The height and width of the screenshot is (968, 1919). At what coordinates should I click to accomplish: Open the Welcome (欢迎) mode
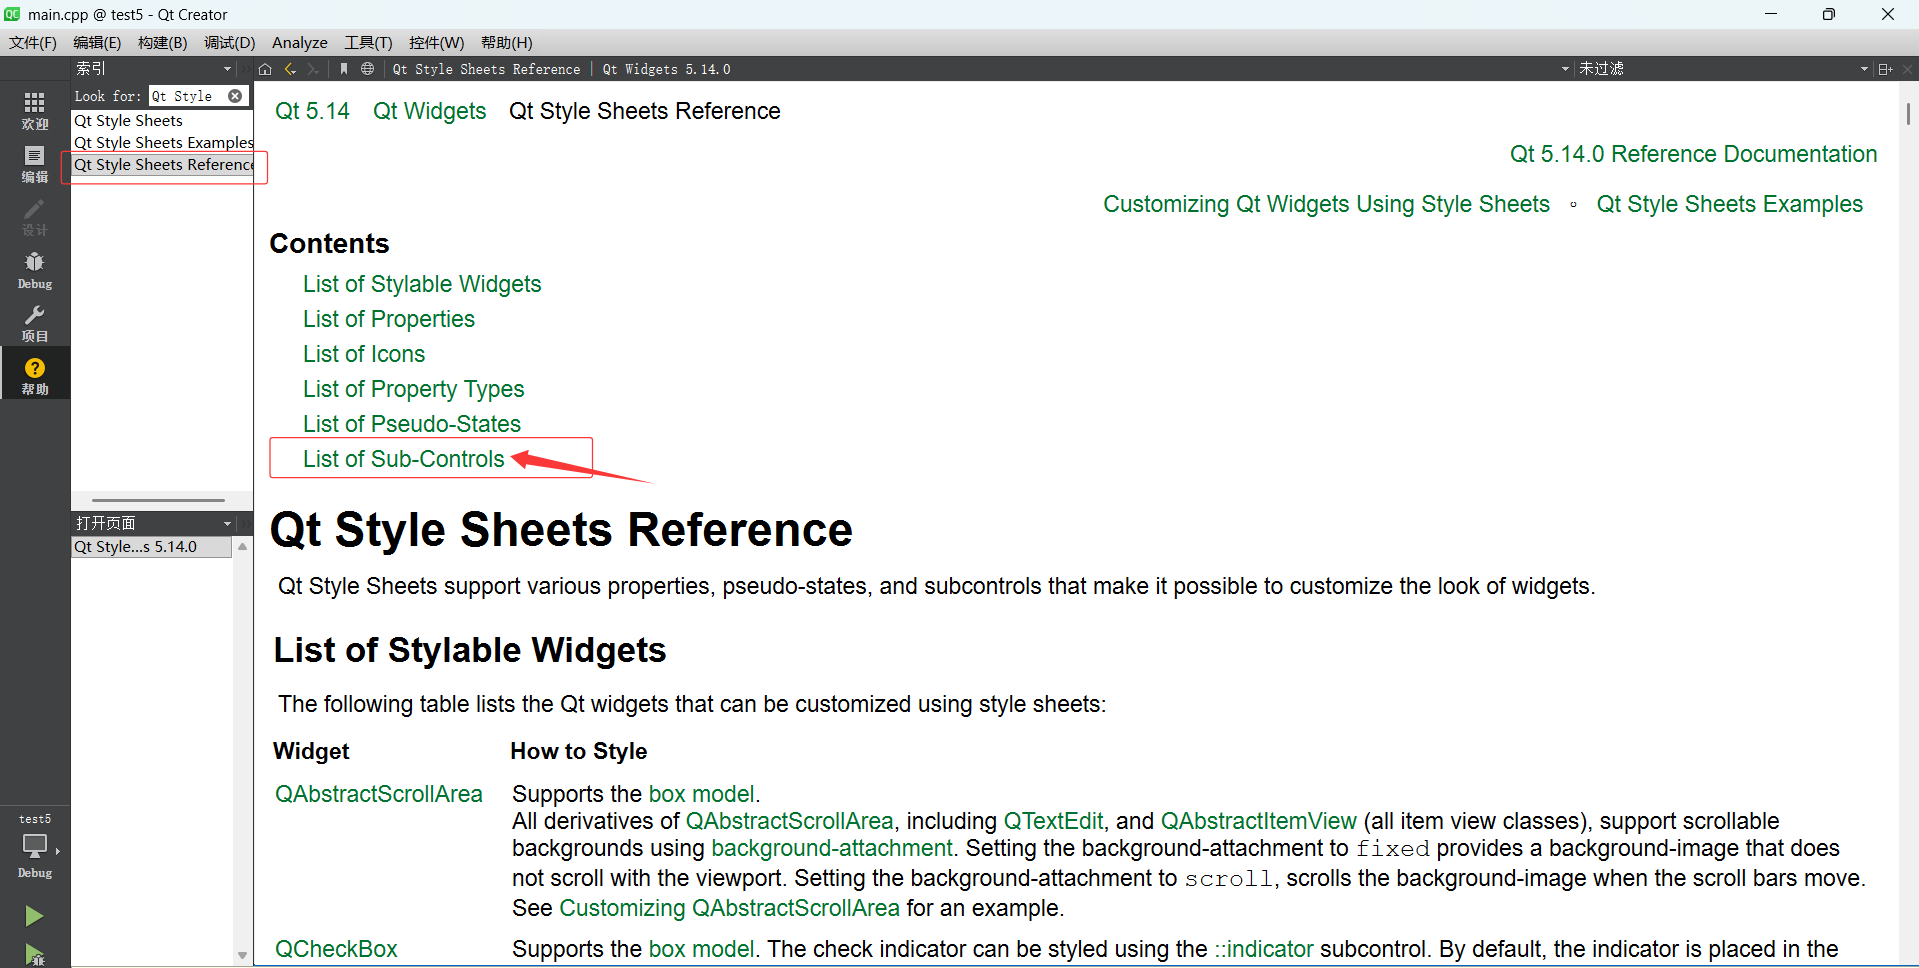coord(35,110)
